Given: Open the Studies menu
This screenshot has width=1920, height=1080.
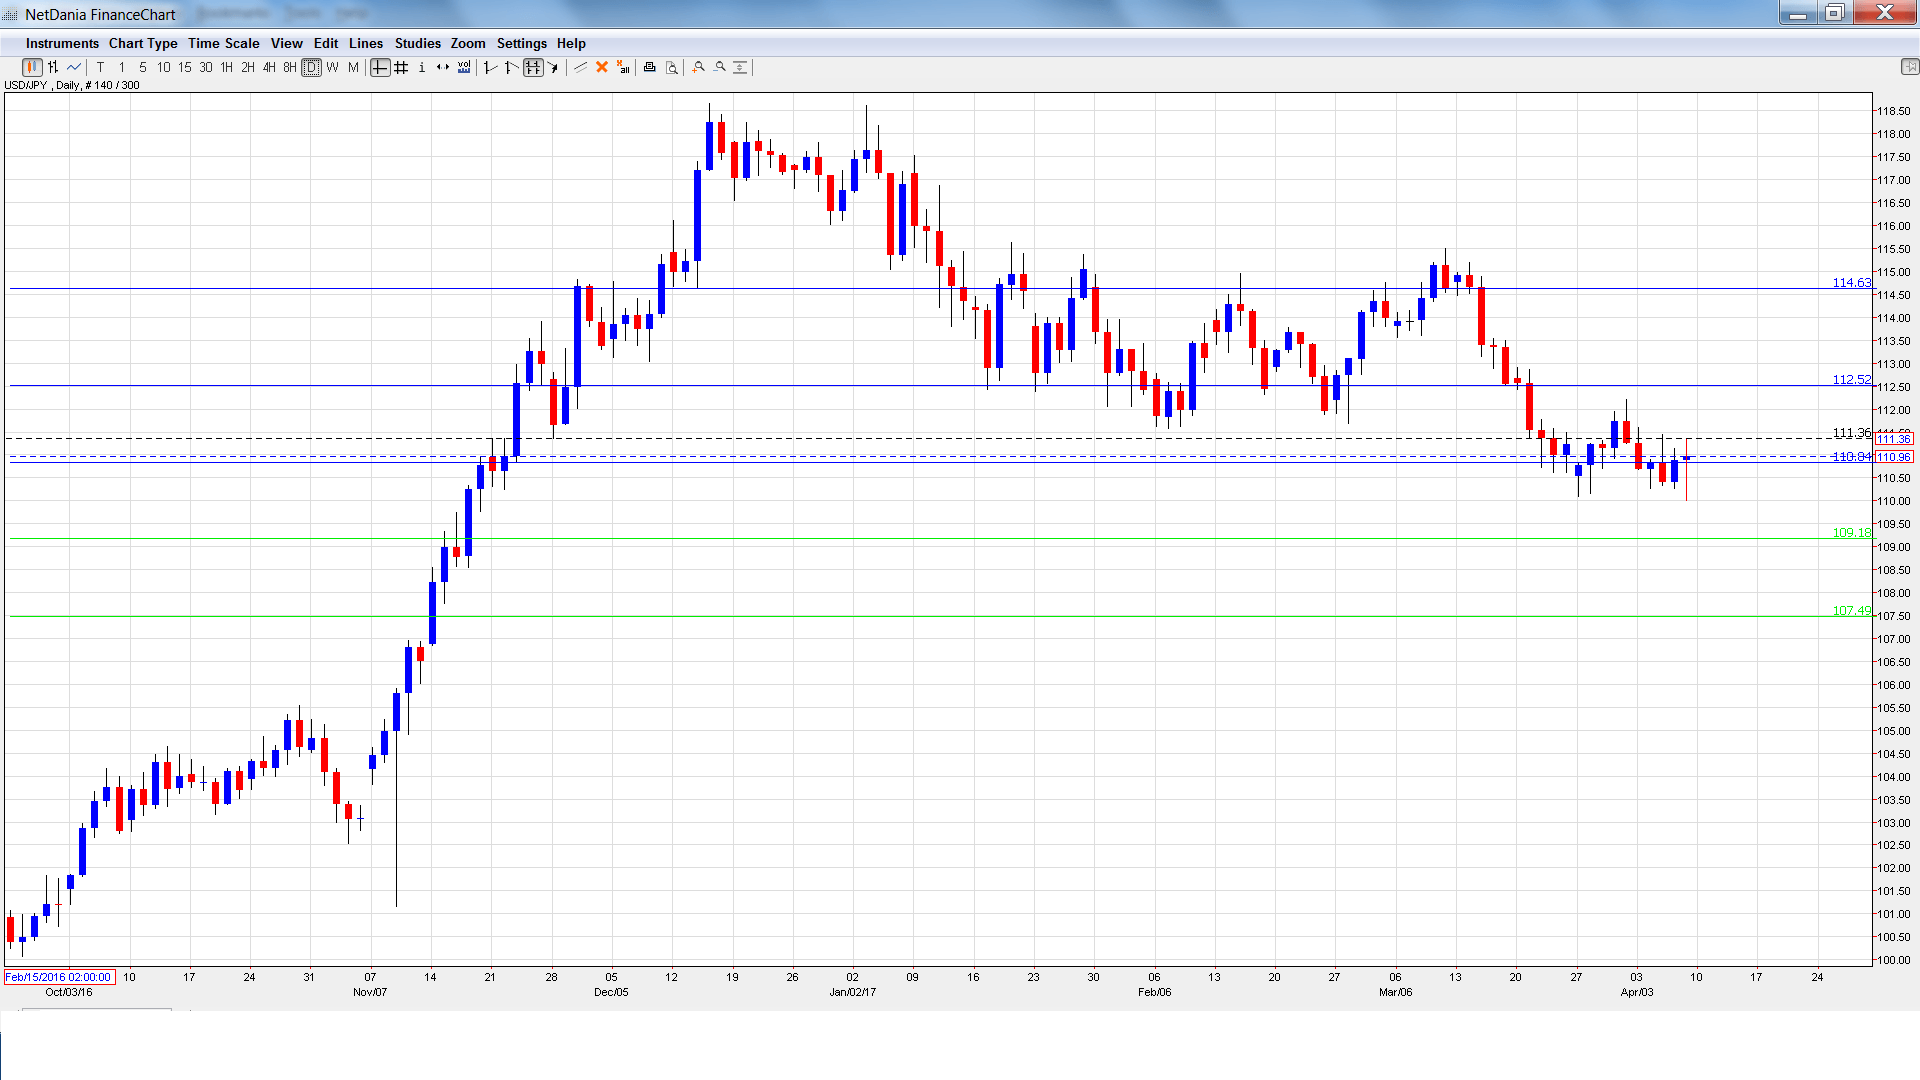Looking at the screenshot, I should (417, 43).
